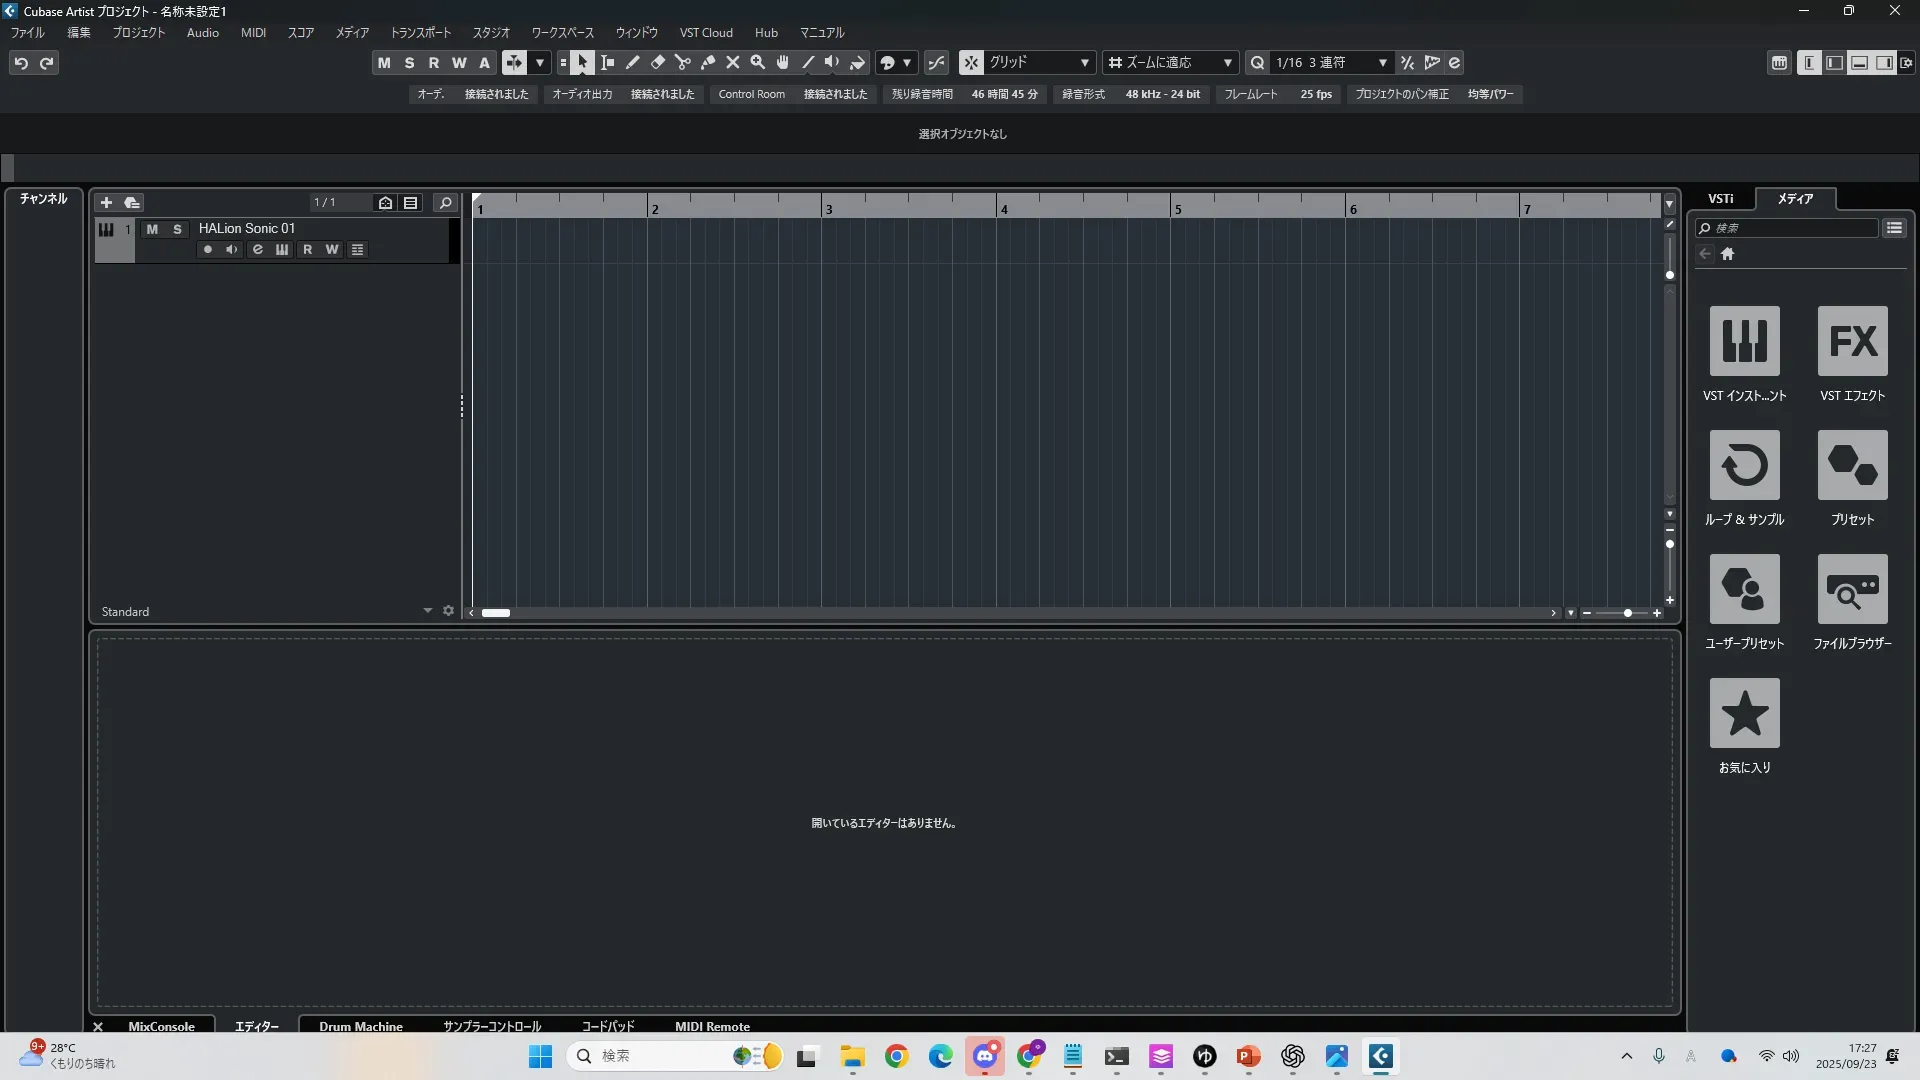
Task: Open VST Instruments media tile
Action: click(x=1744, y=341)
